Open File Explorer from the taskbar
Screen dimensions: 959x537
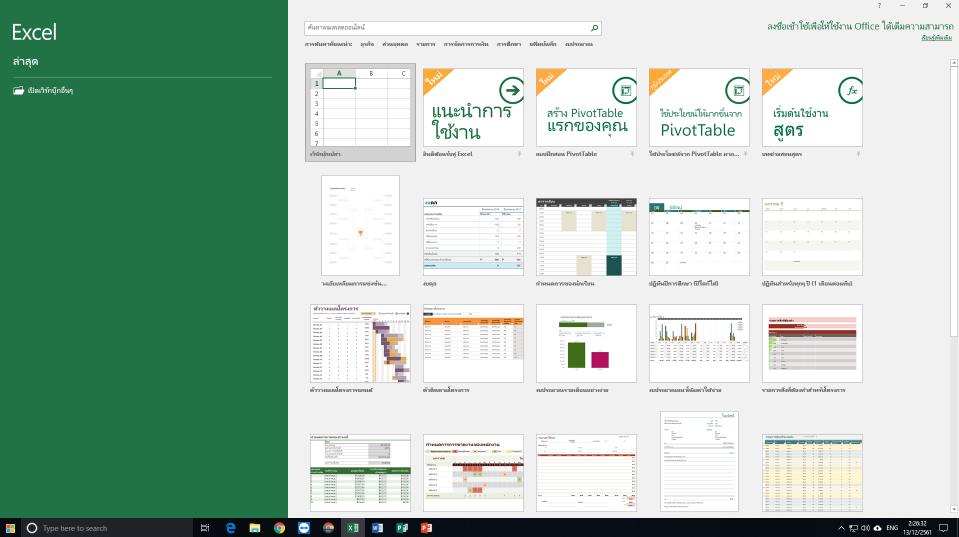coord(255,528)
